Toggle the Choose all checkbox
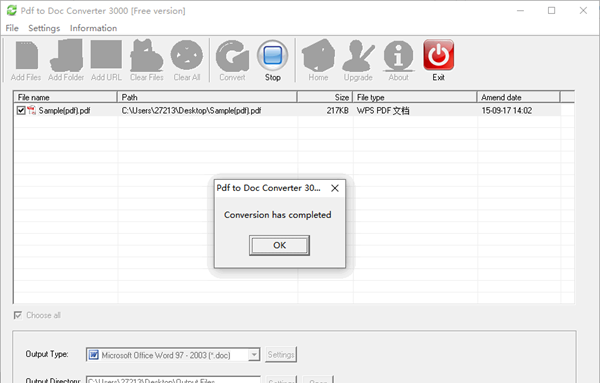Viewport: 600px width, 383px height. [x=18, y=315]
